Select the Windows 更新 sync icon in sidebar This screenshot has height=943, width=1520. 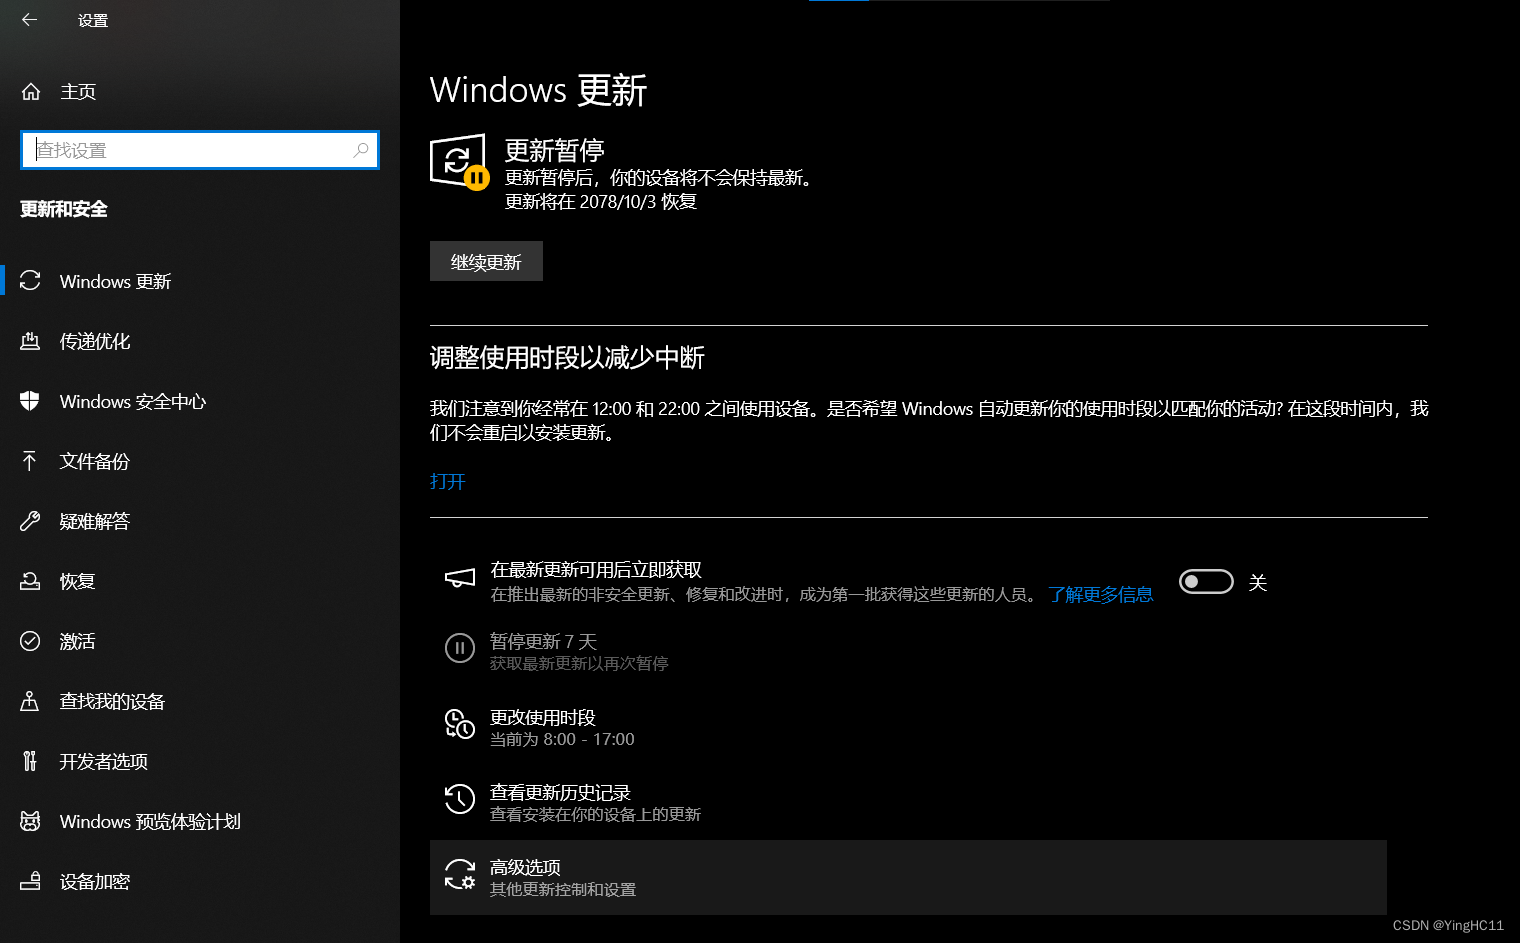pyautogui.click(x=30, y=281)
